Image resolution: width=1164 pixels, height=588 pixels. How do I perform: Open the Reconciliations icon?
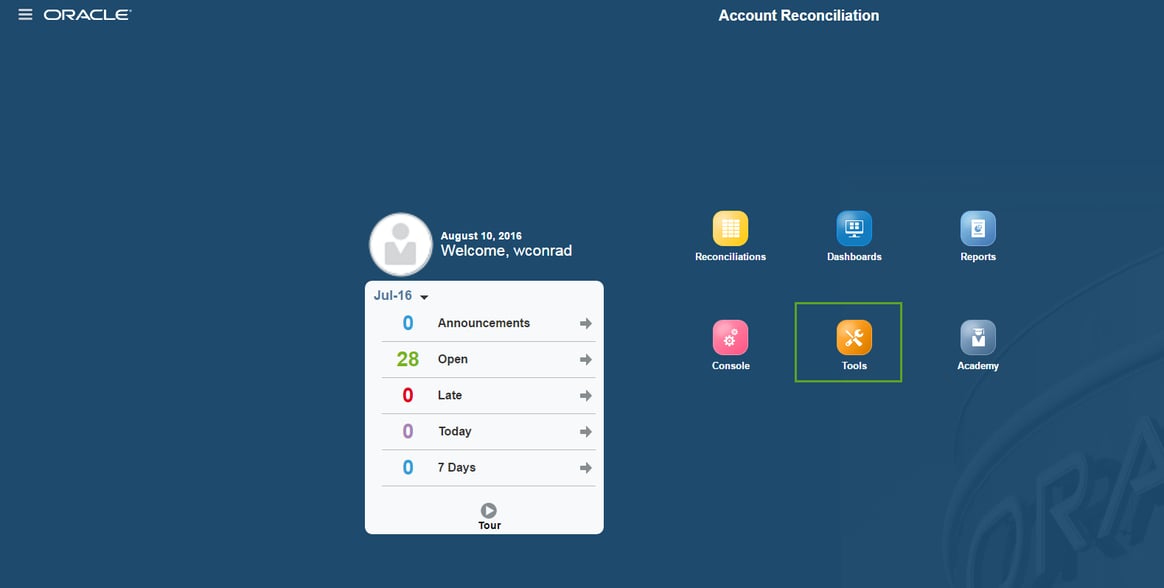pyautogui.click(x=730, y=228)
